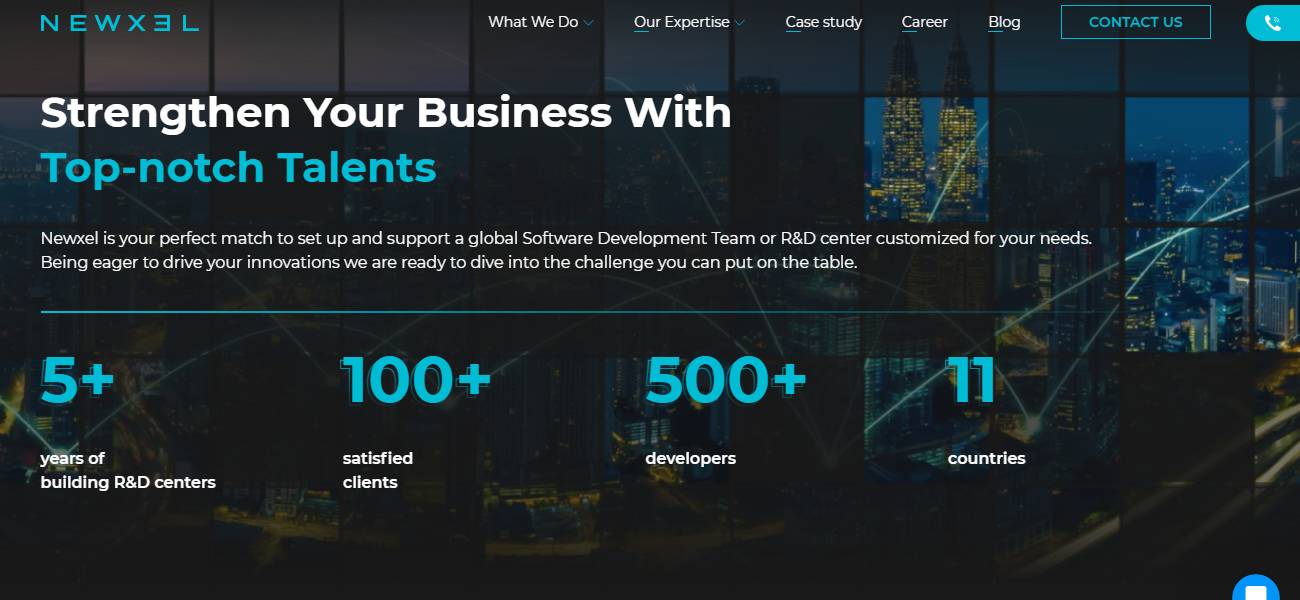
Task: Go to the Case study page
Action: 823,22
